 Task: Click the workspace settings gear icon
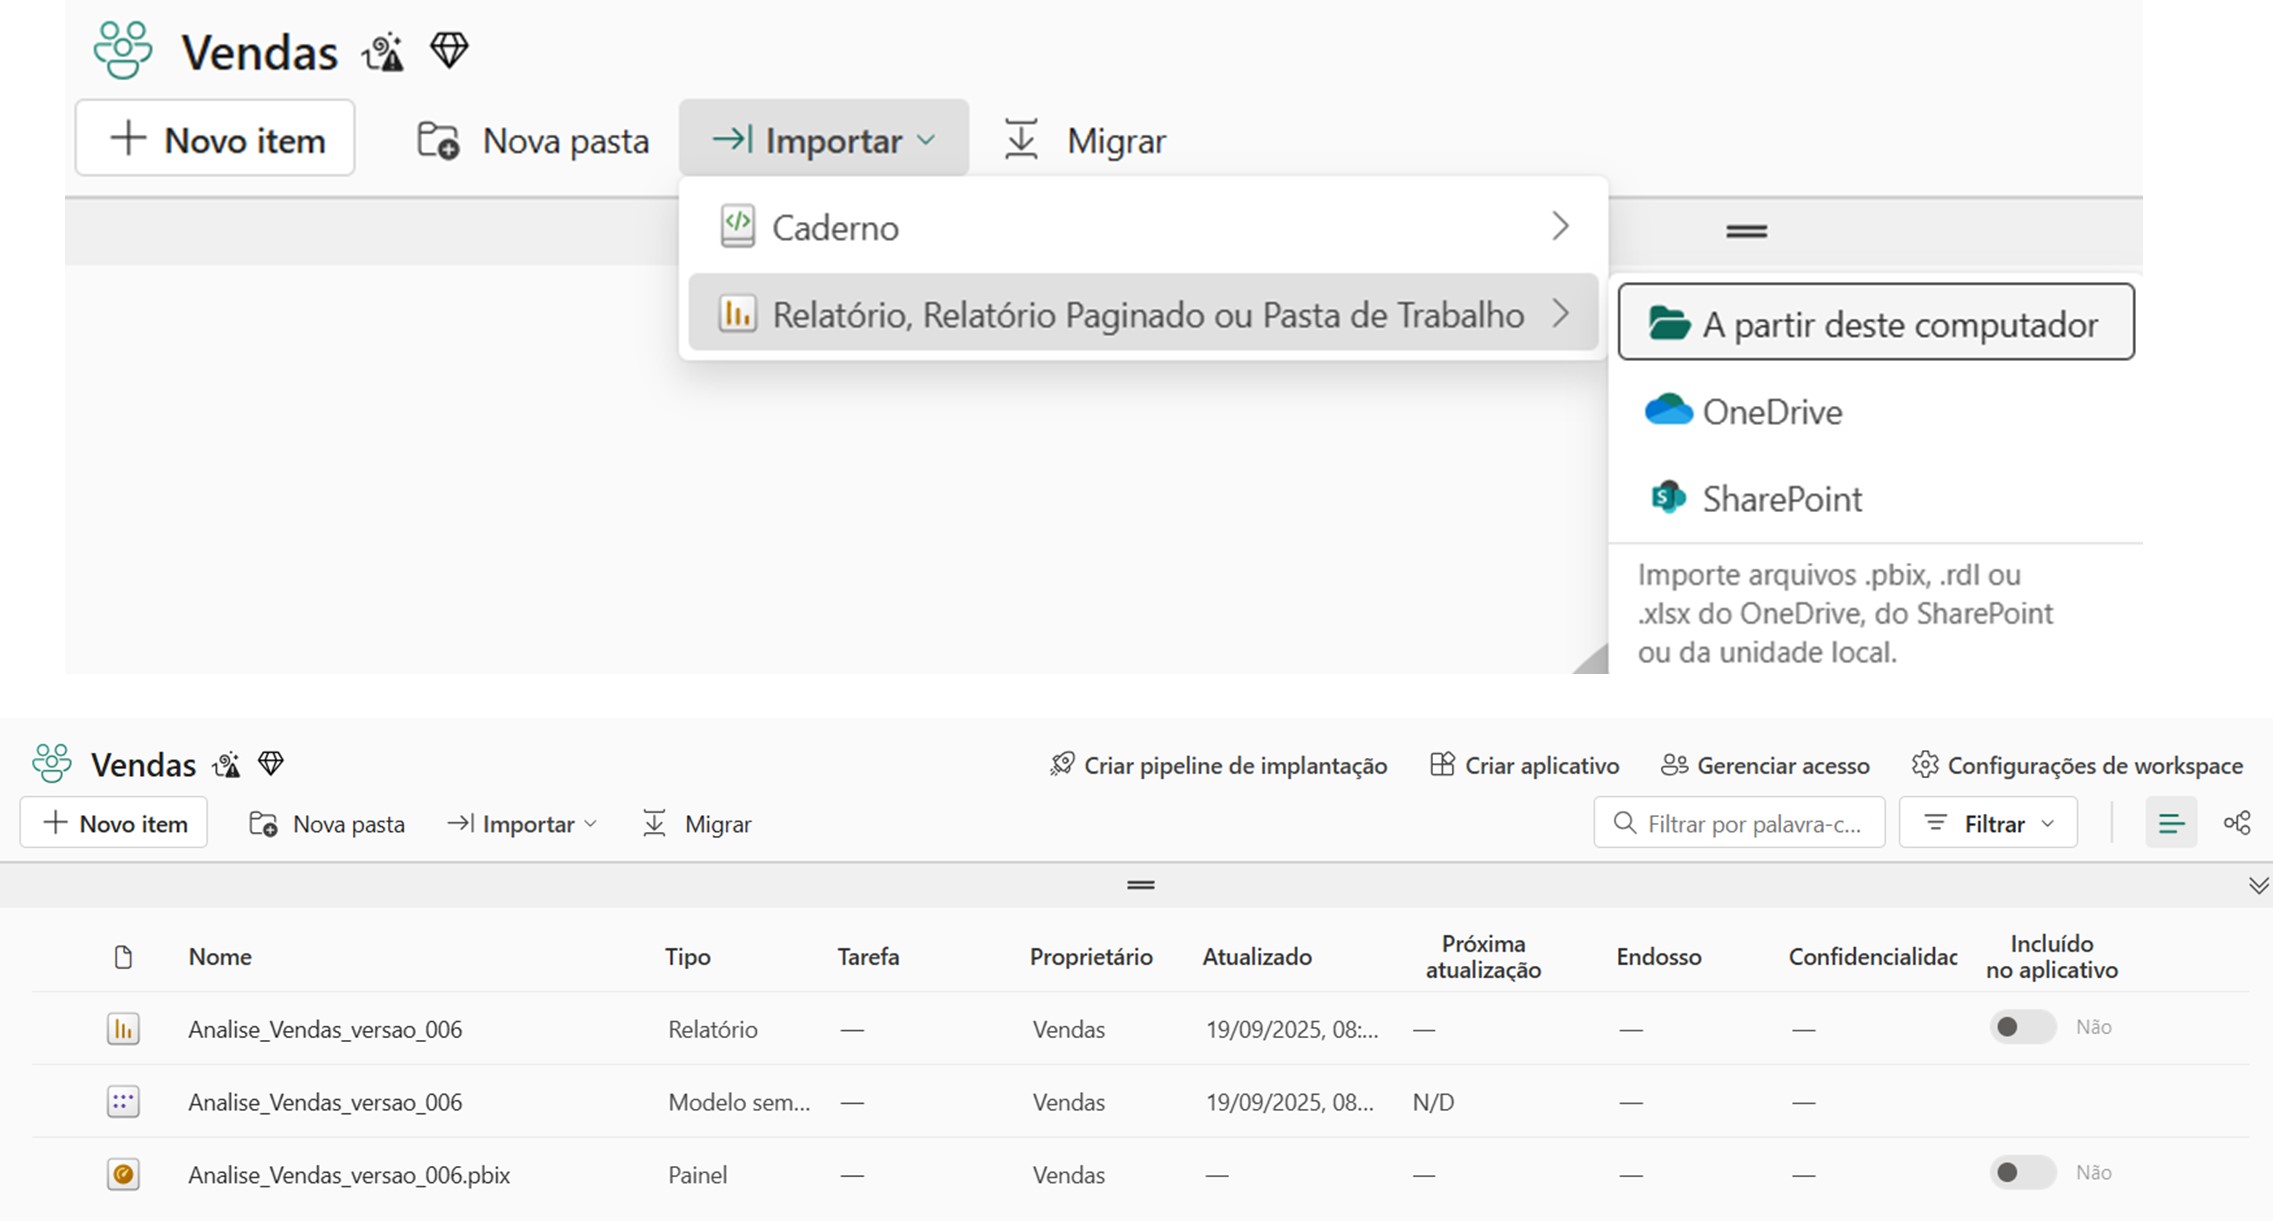1924,765
